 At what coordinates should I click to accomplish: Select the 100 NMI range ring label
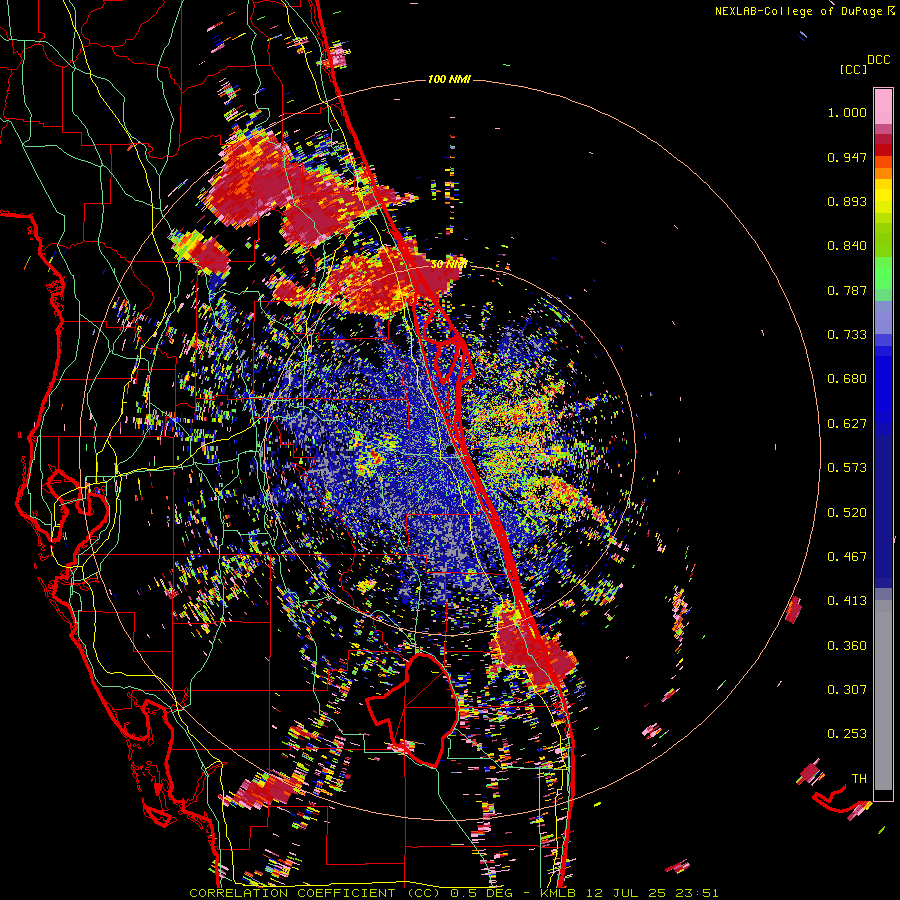[449, 79]
